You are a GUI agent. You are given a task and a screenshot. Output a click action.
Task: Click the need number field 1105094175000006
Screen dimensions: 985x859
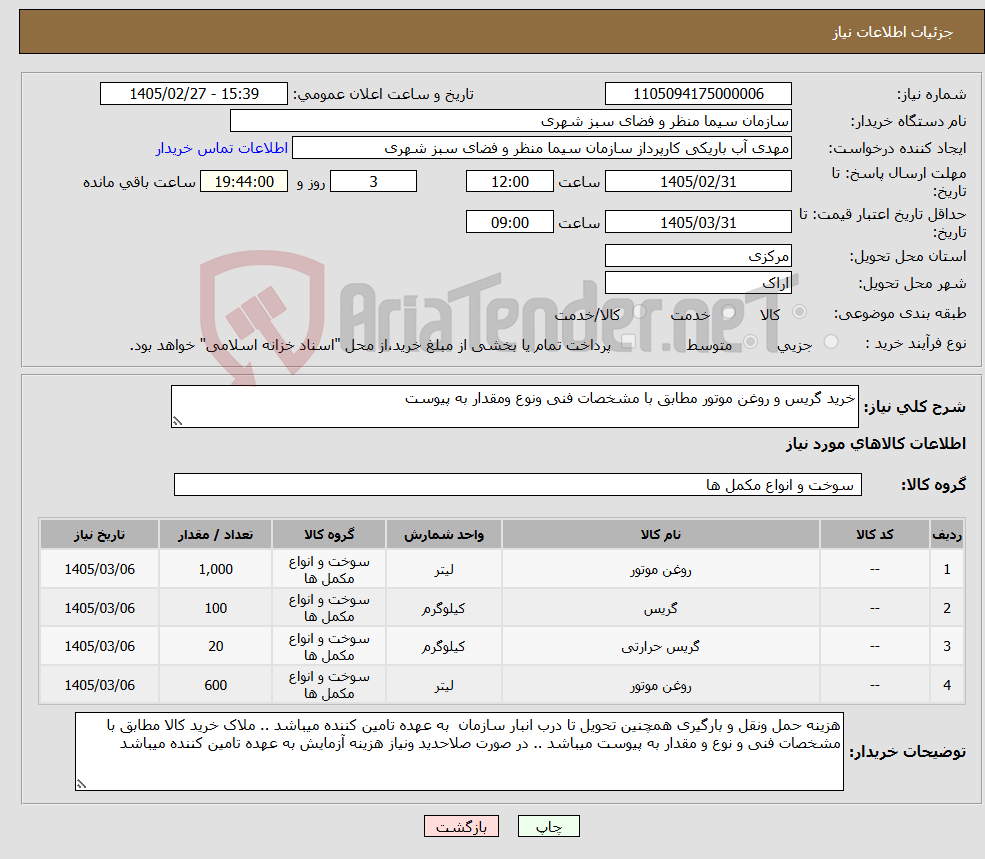pyautogui.click(x=698, y=94)
